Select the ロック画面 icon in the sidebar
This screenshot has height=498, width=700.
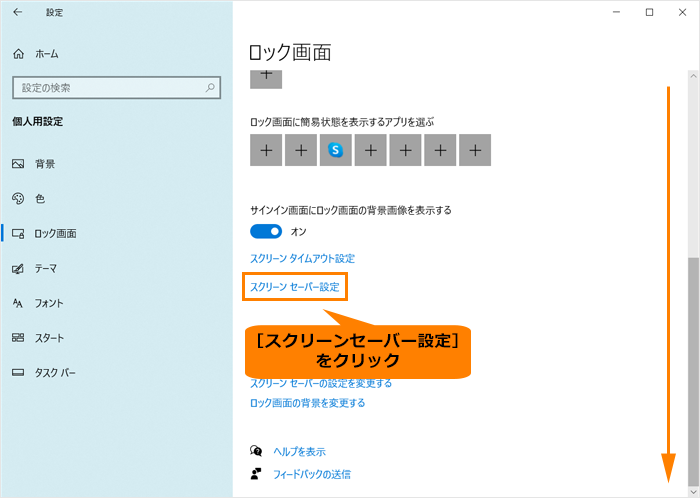point(18,233)
